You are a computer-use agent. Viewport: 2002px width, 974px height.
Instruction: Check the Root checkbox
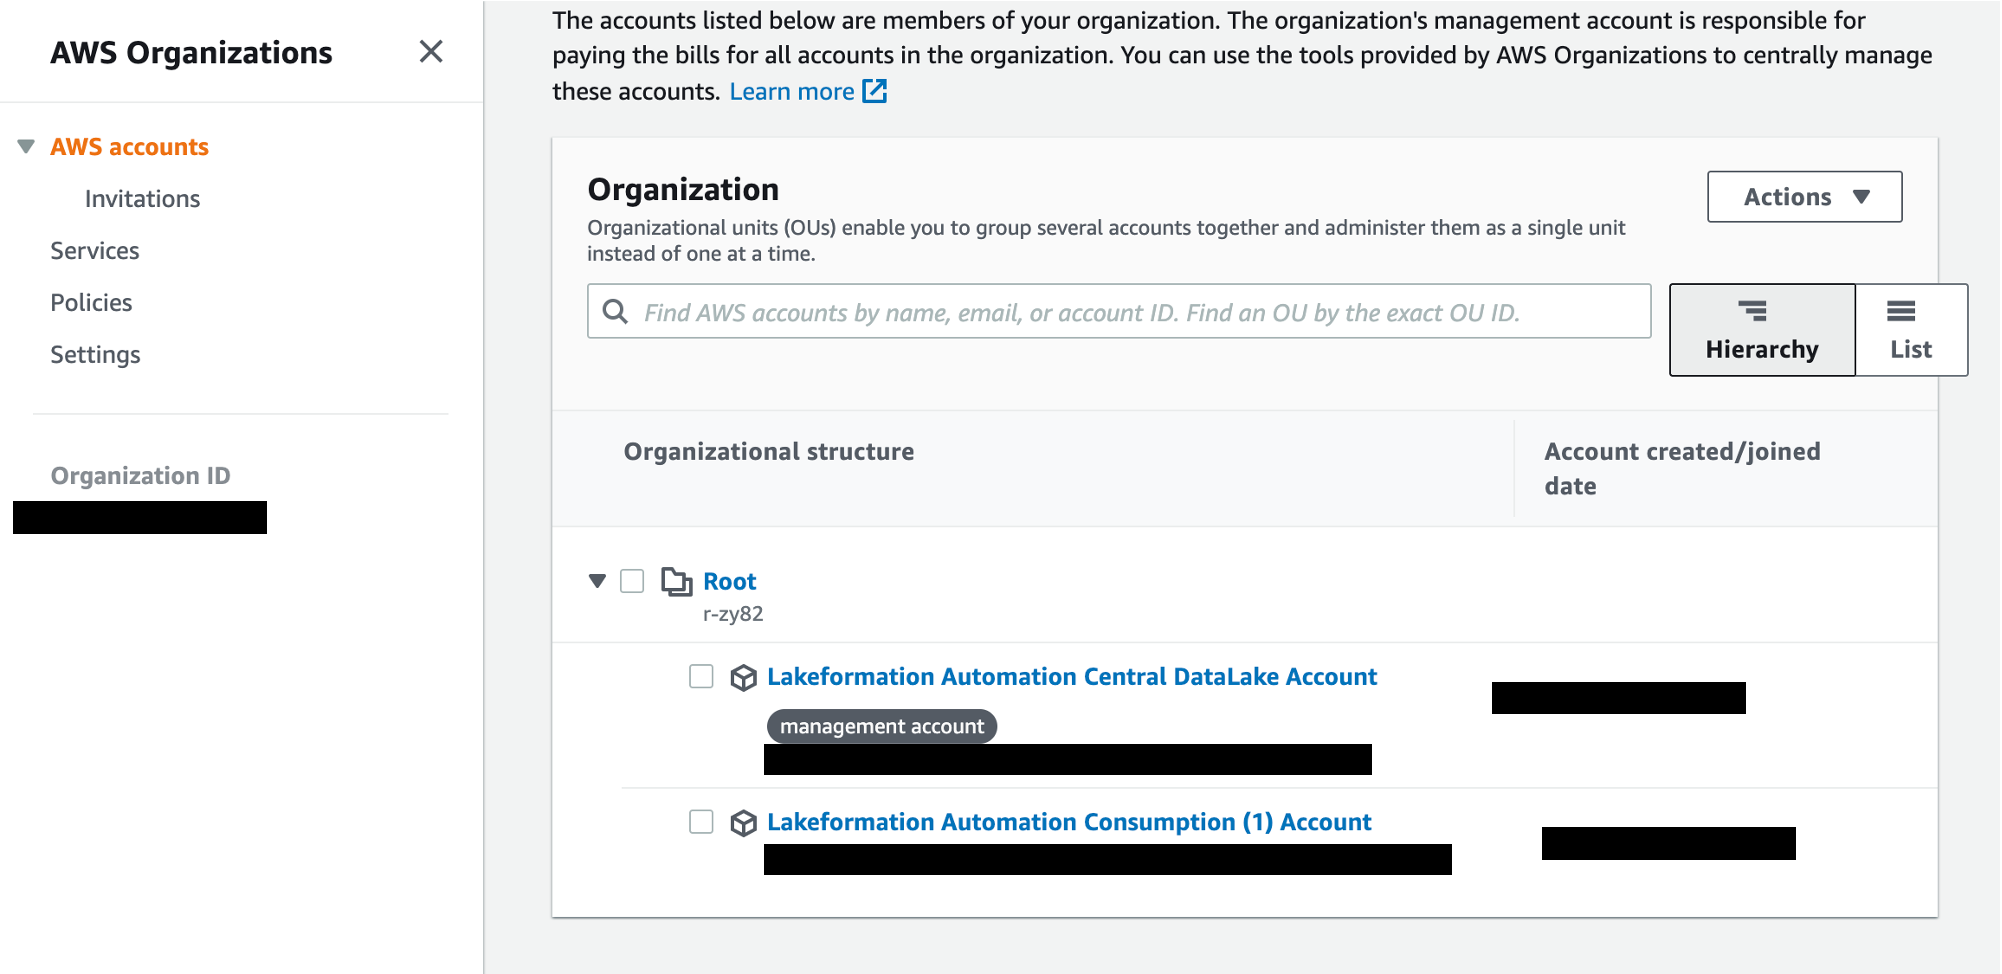pos(632,581)
